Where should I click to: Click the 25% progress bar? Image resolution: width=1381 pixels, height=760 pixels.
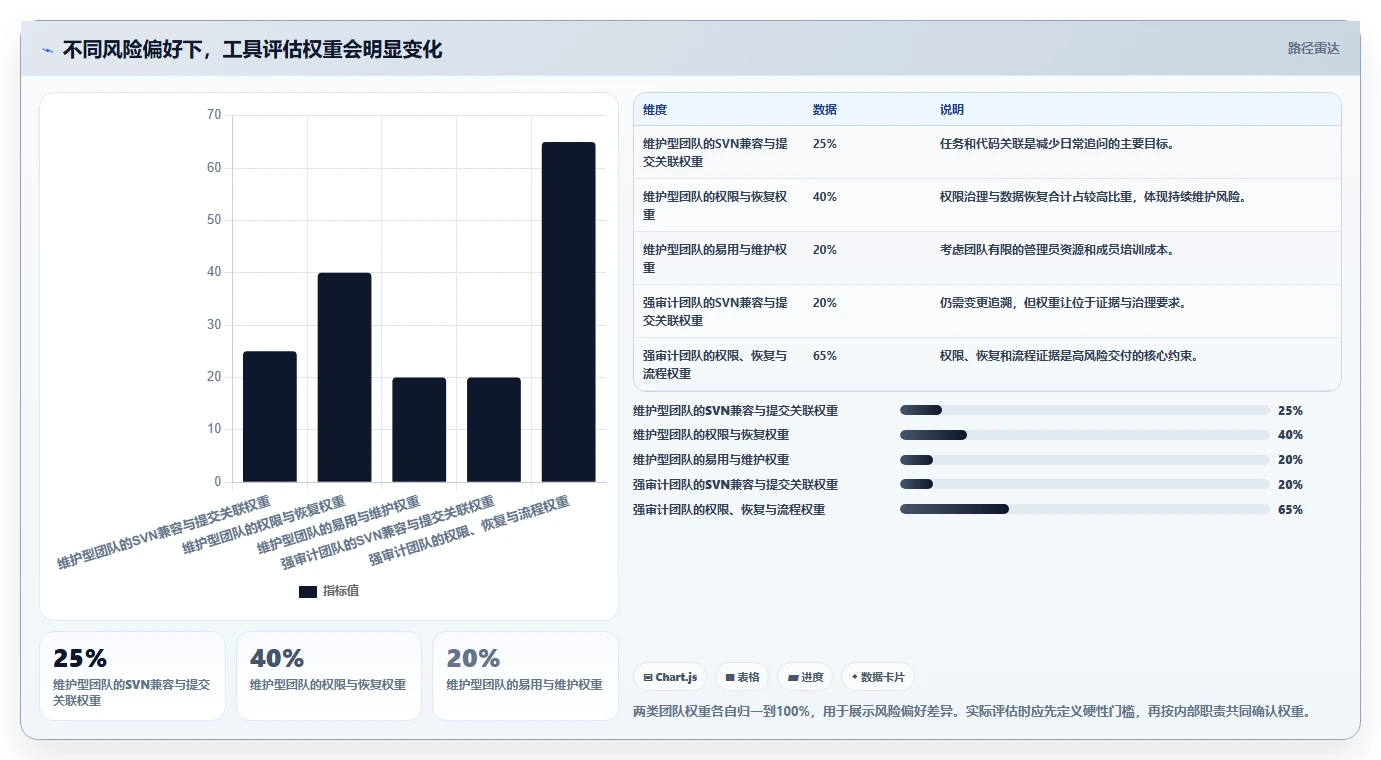(x=1085, y=410)
